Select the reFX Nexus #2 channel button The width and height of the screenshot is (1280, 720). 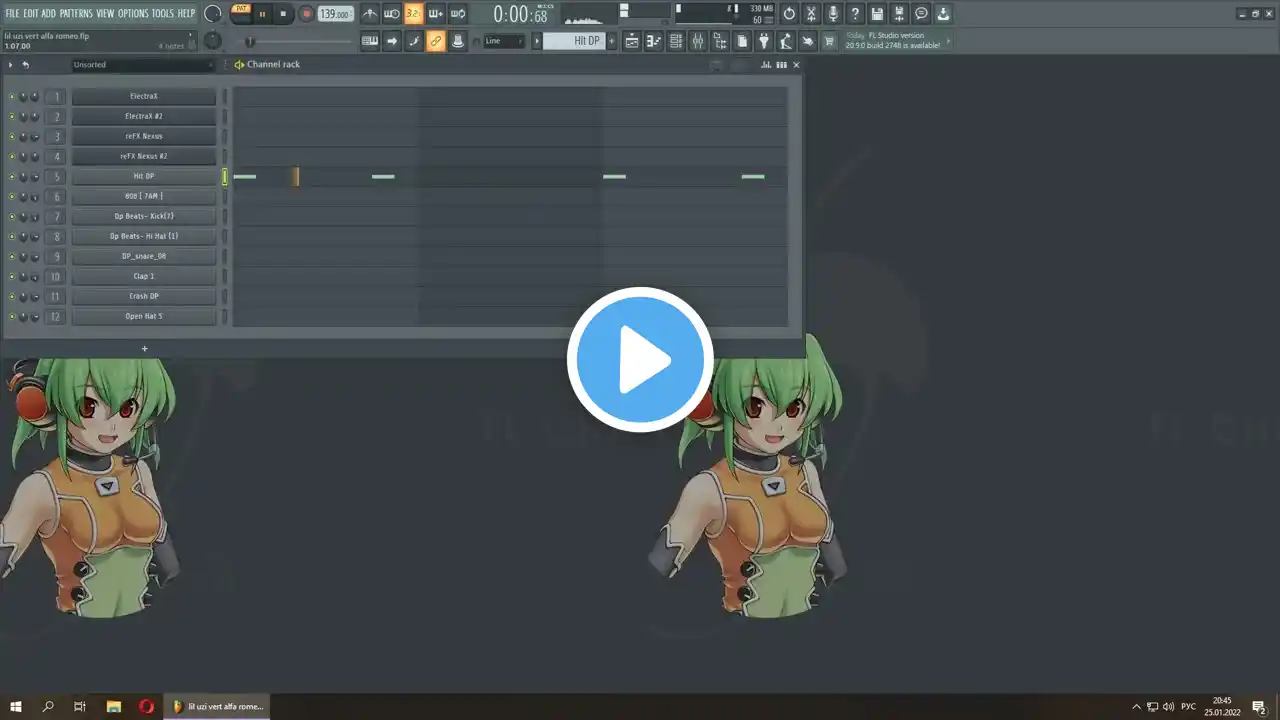pyautogui.click(x=144, y=157)
